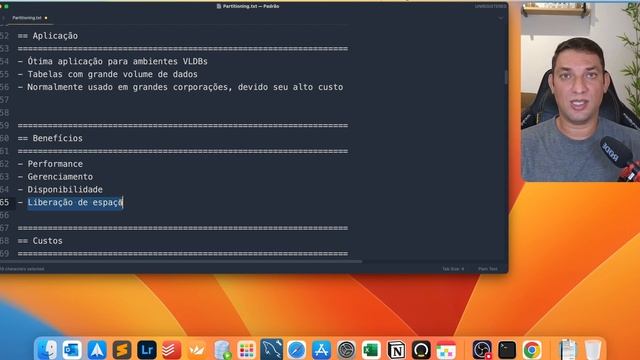This screenshot has width=640, height=360.
Task: Open the Tab Size selector in status bar
Action: click(453, 269)
